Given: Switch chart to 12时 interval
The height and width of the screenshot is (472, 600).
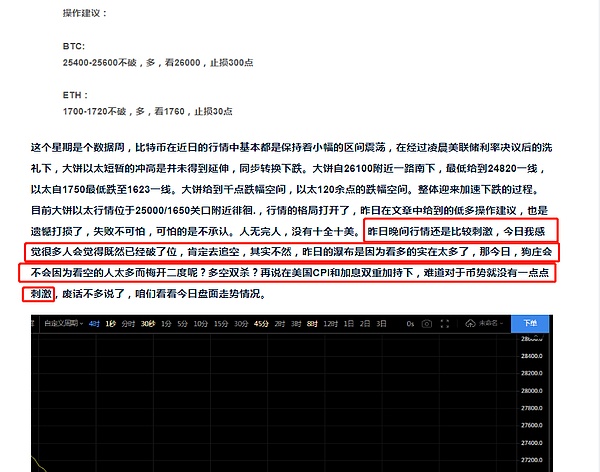Looking at the screenshot, I should tap(330, 324).
